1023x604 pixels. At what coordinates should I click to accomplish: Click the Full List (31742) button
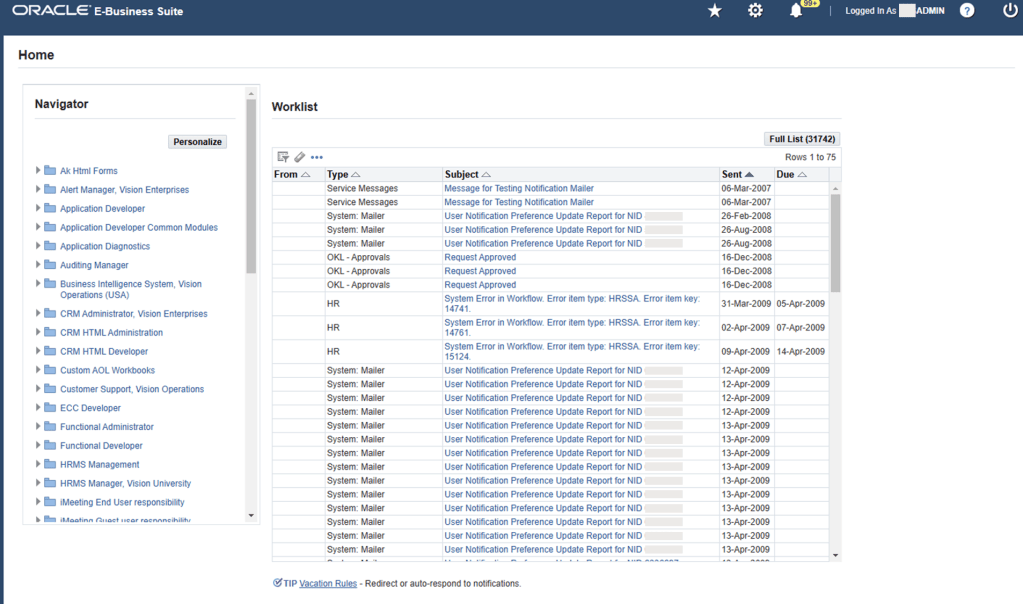801,139
